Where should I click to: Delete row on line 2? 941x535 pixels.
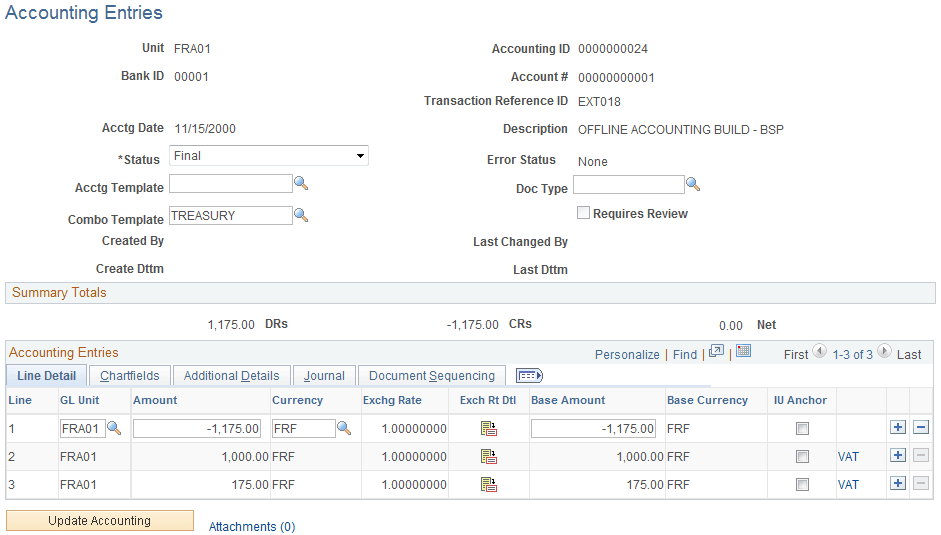(x=921, y=455)
